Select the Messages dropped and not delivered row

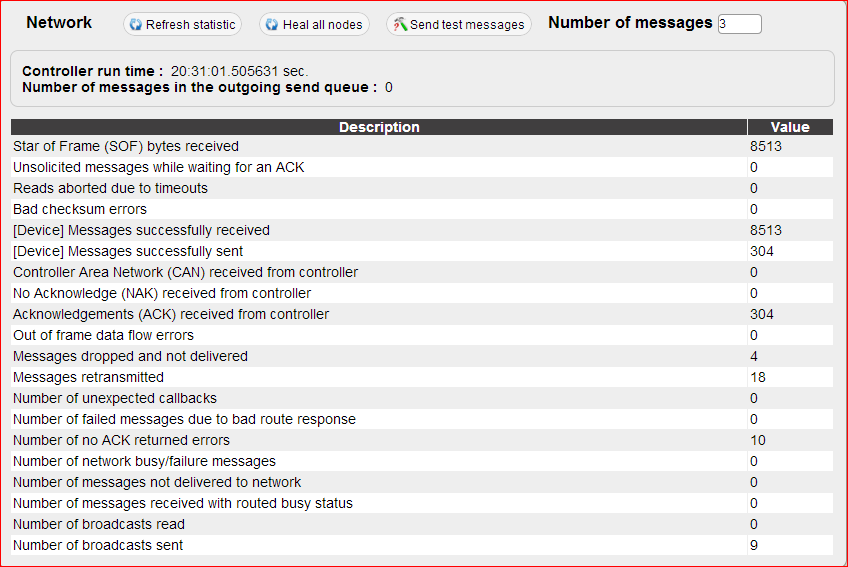click(422, 356)
